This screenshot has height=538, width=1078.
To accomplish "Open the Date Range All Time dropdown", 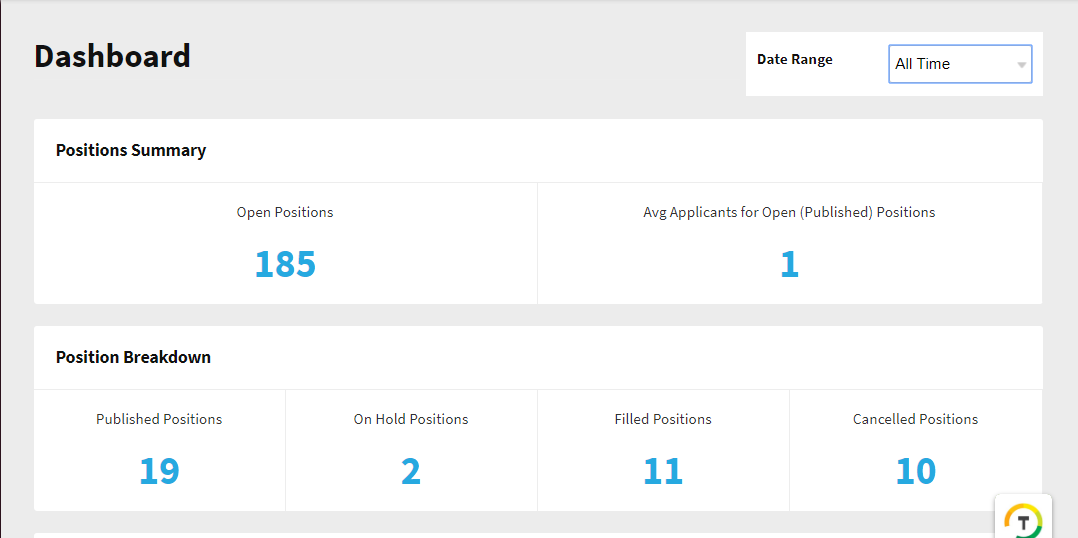I will click(x=960, y=64).
